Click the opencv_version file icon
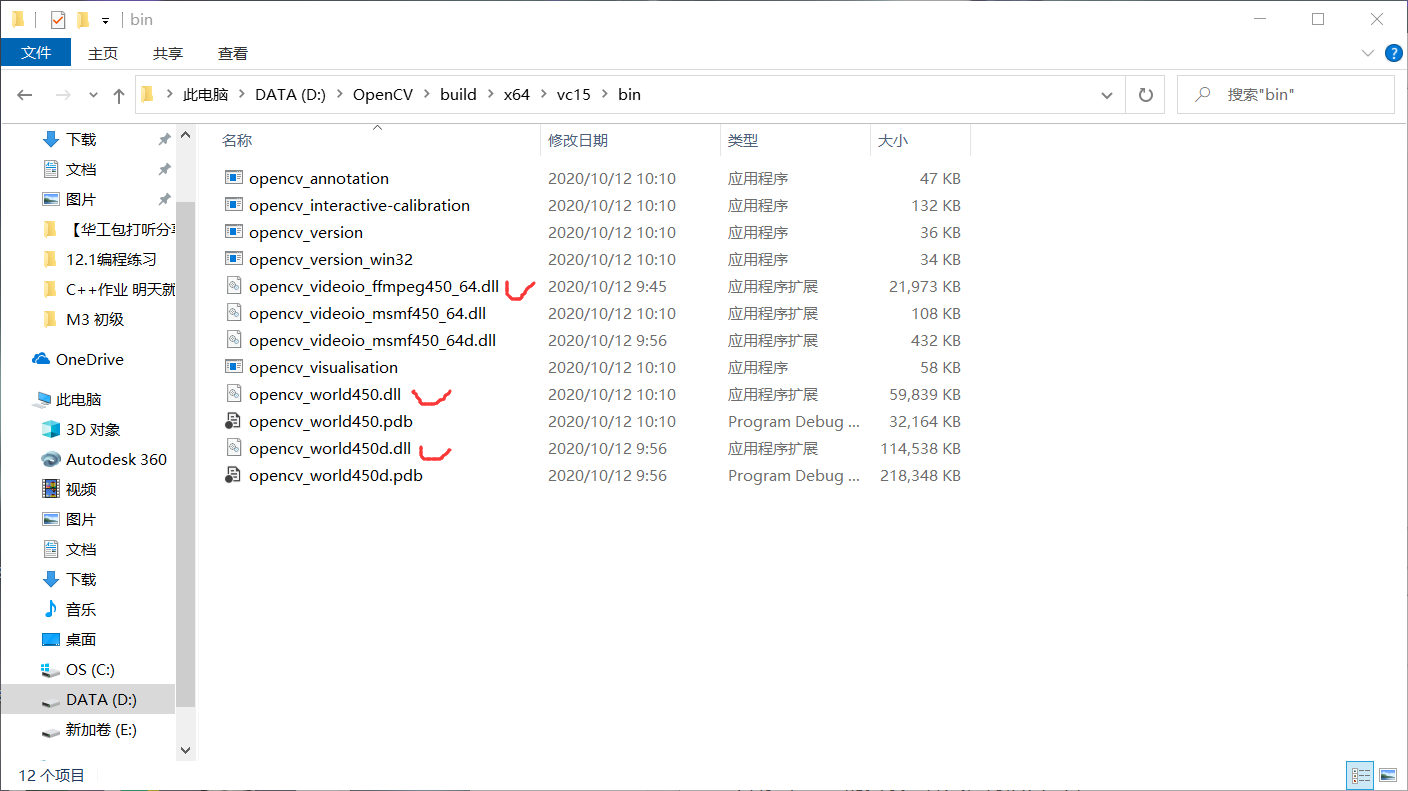 (234, 232)
